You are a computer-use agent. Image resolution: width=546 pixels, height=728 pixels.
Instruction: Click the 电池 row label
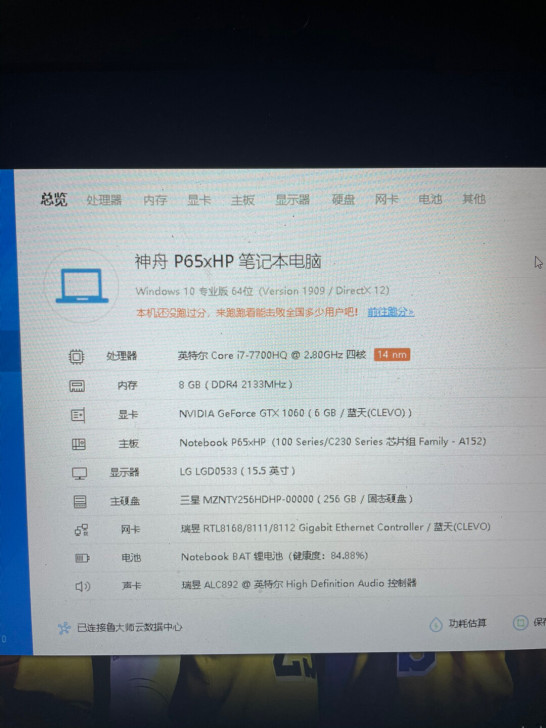[131, 558]
